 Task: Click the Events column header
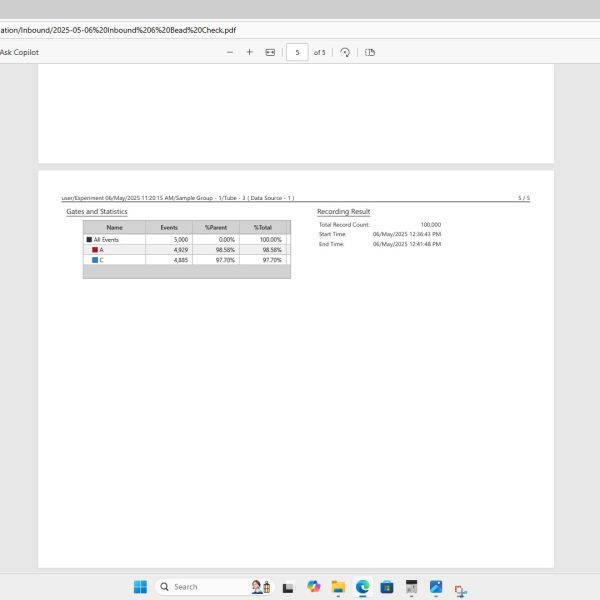tap(169, 228)
